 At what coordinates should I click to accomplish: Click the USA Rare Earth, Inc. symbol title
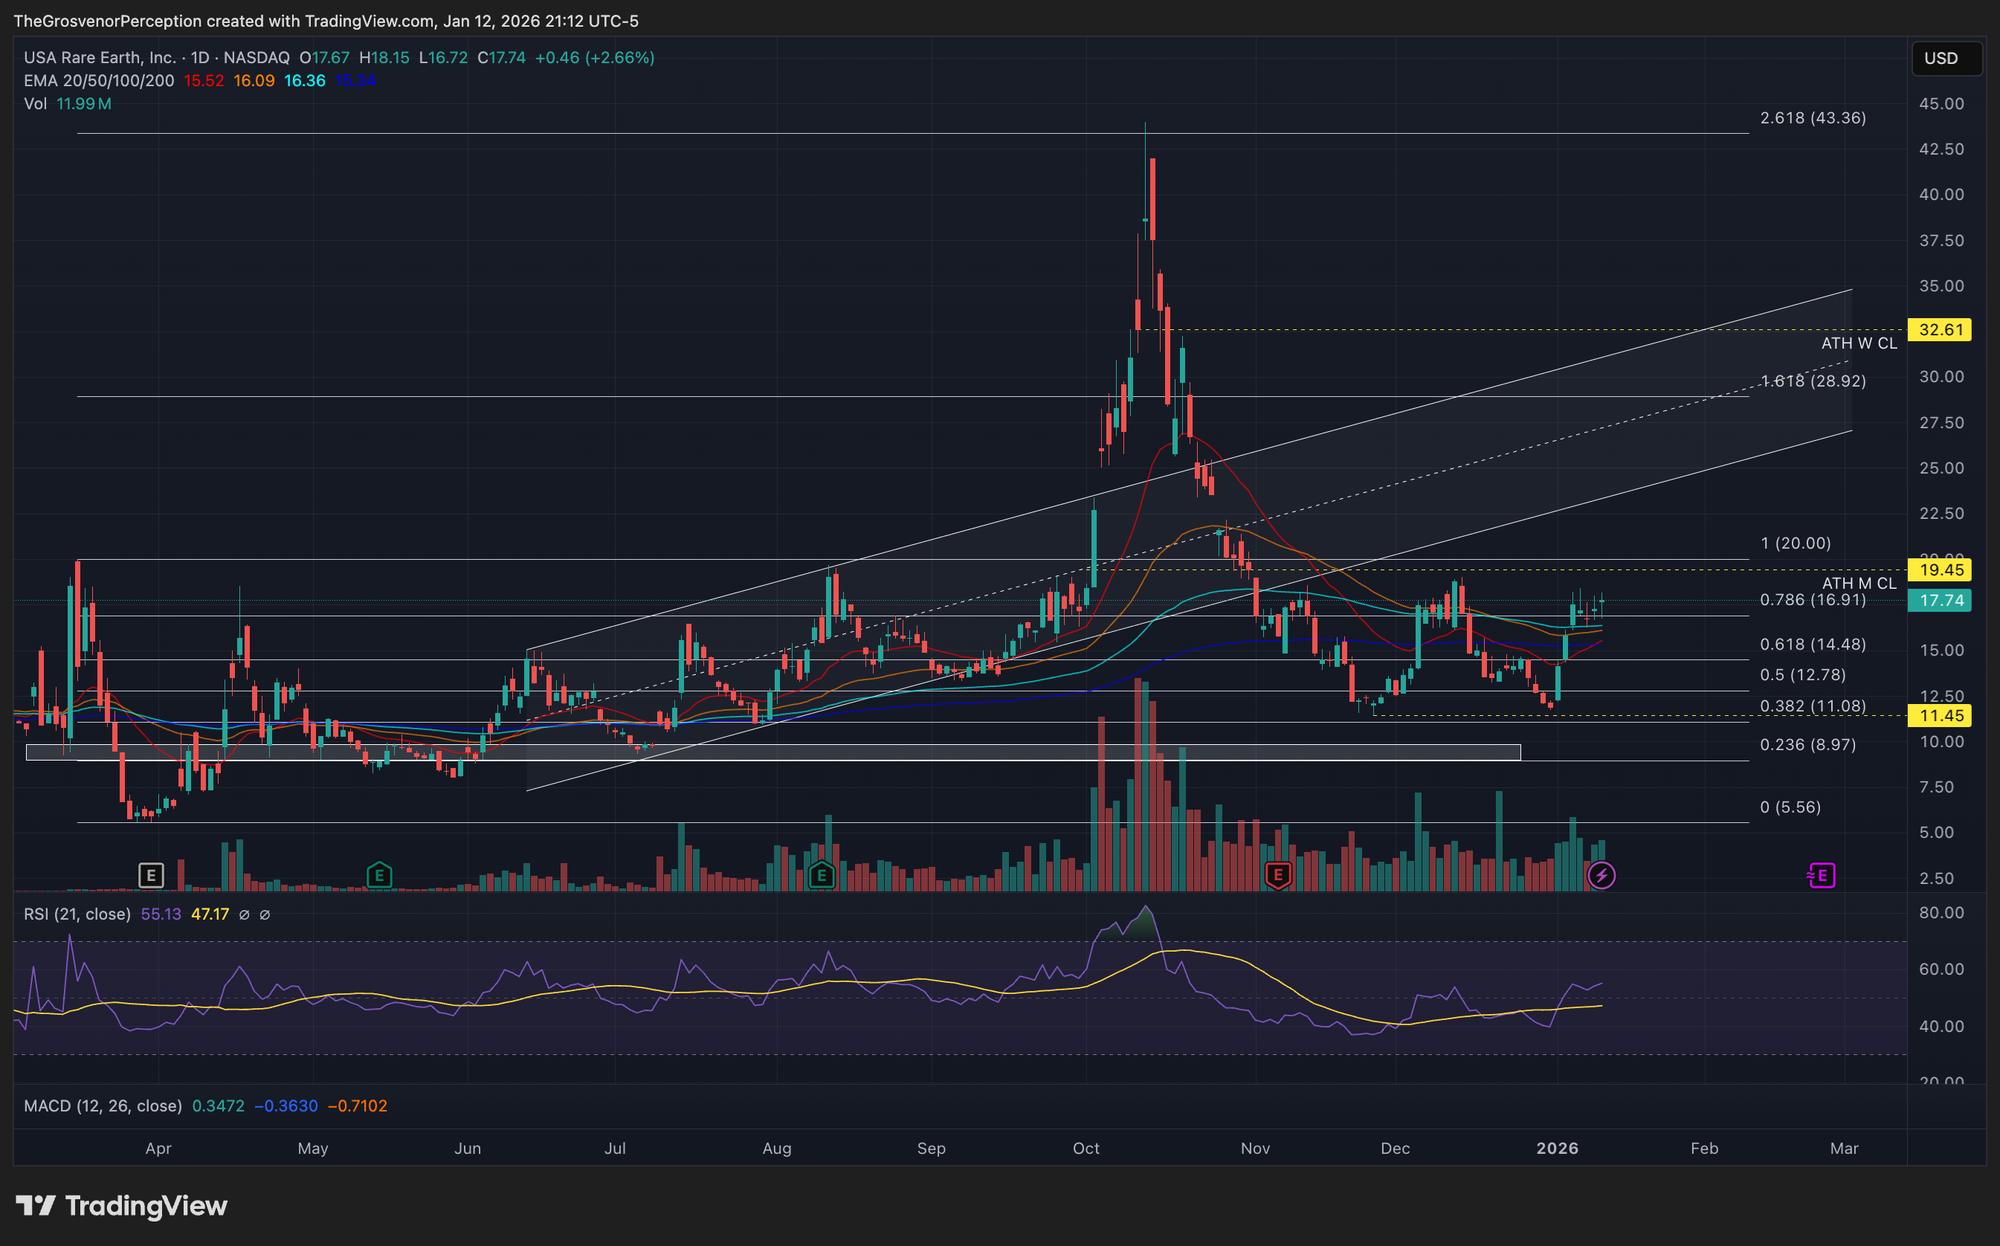(99, 58)
